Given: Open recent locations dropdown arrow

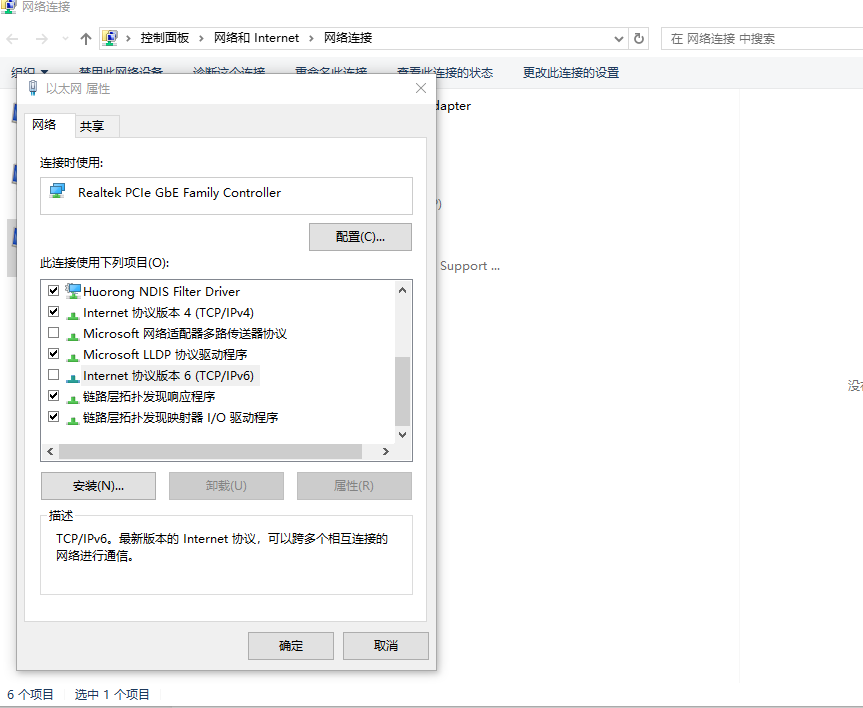Looking at the screenshot, I should (65, 39).
